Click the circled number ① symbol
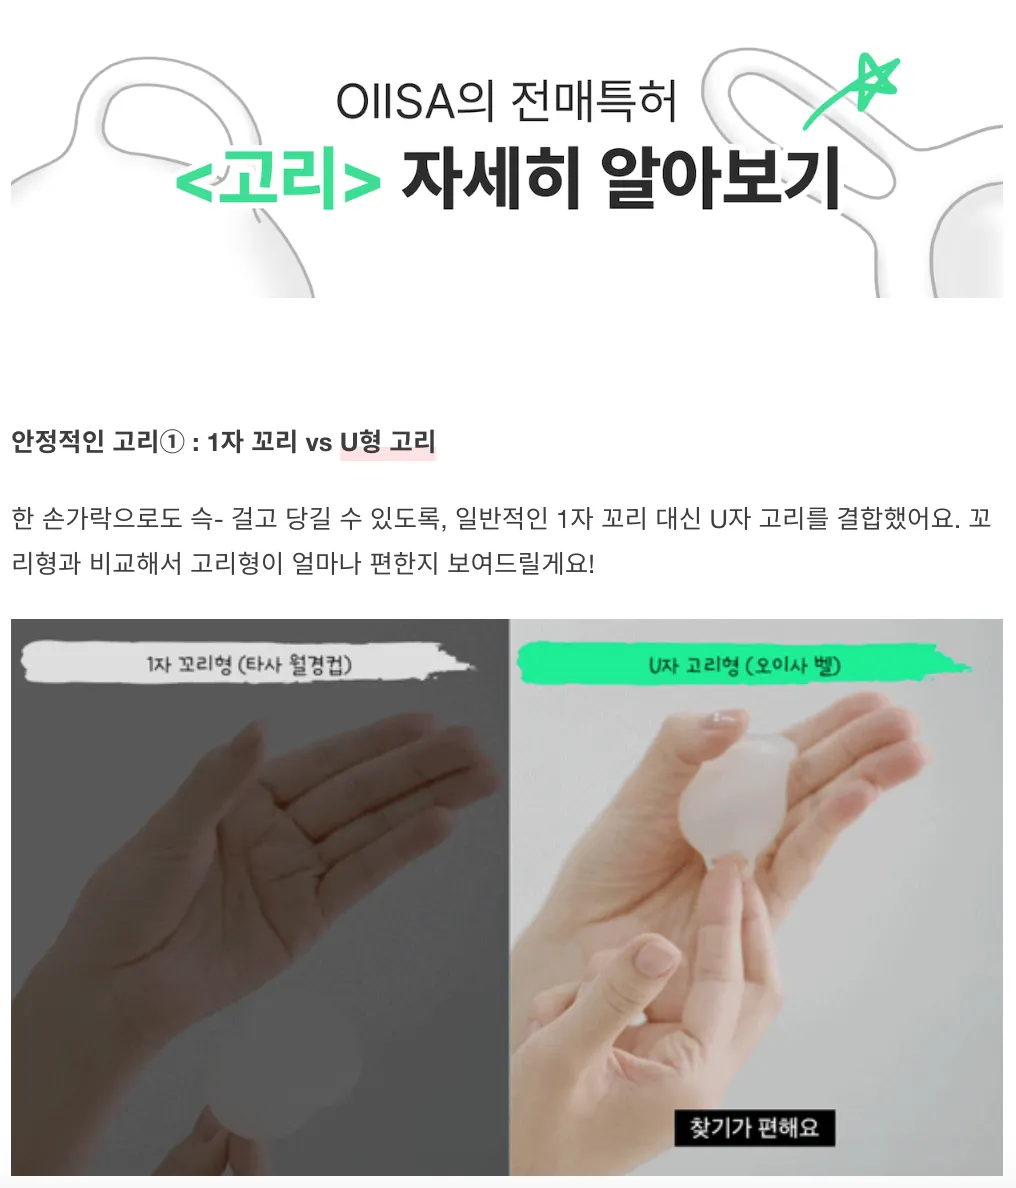 172,442
